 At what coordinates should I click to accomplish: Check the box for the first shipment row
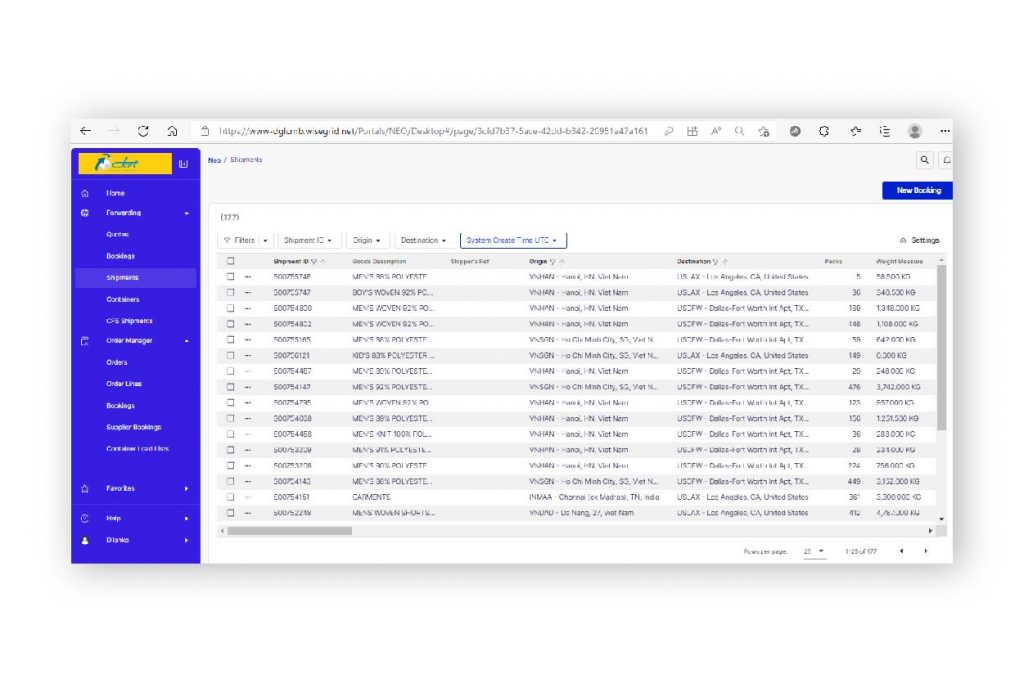point(230,277)
